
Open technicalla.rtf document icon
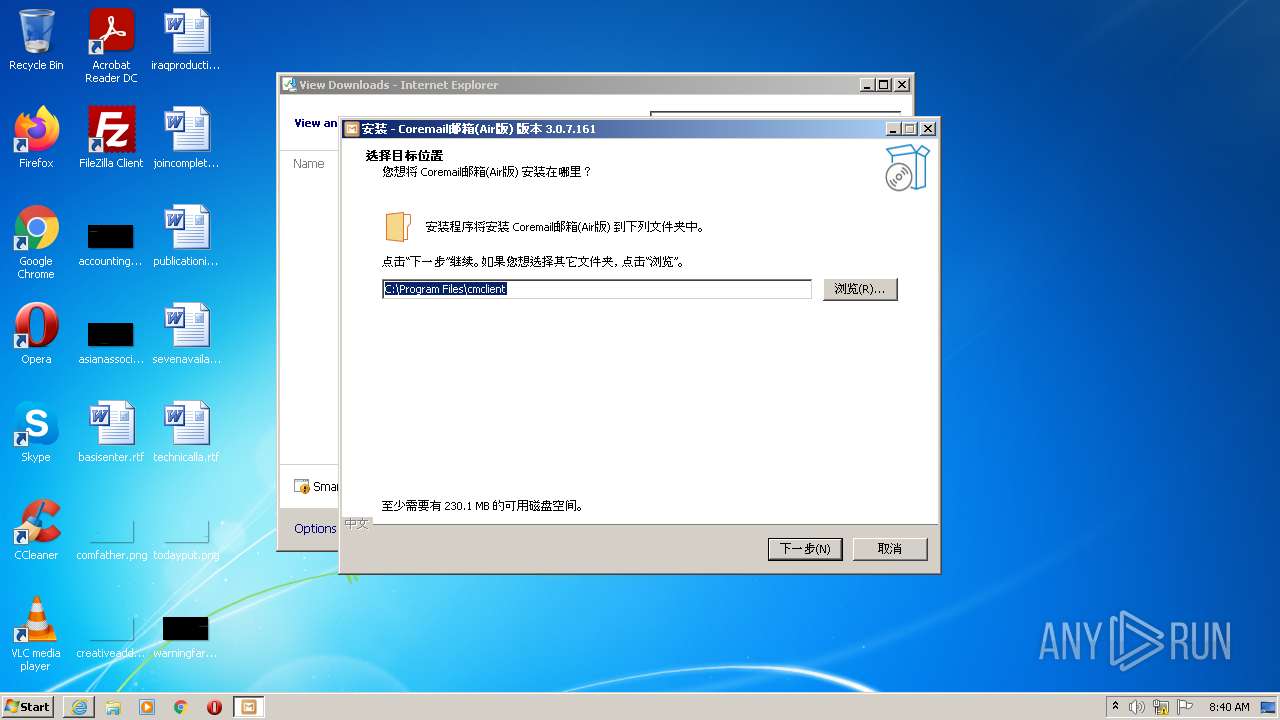pyautogui.click(x=186, y=432)
